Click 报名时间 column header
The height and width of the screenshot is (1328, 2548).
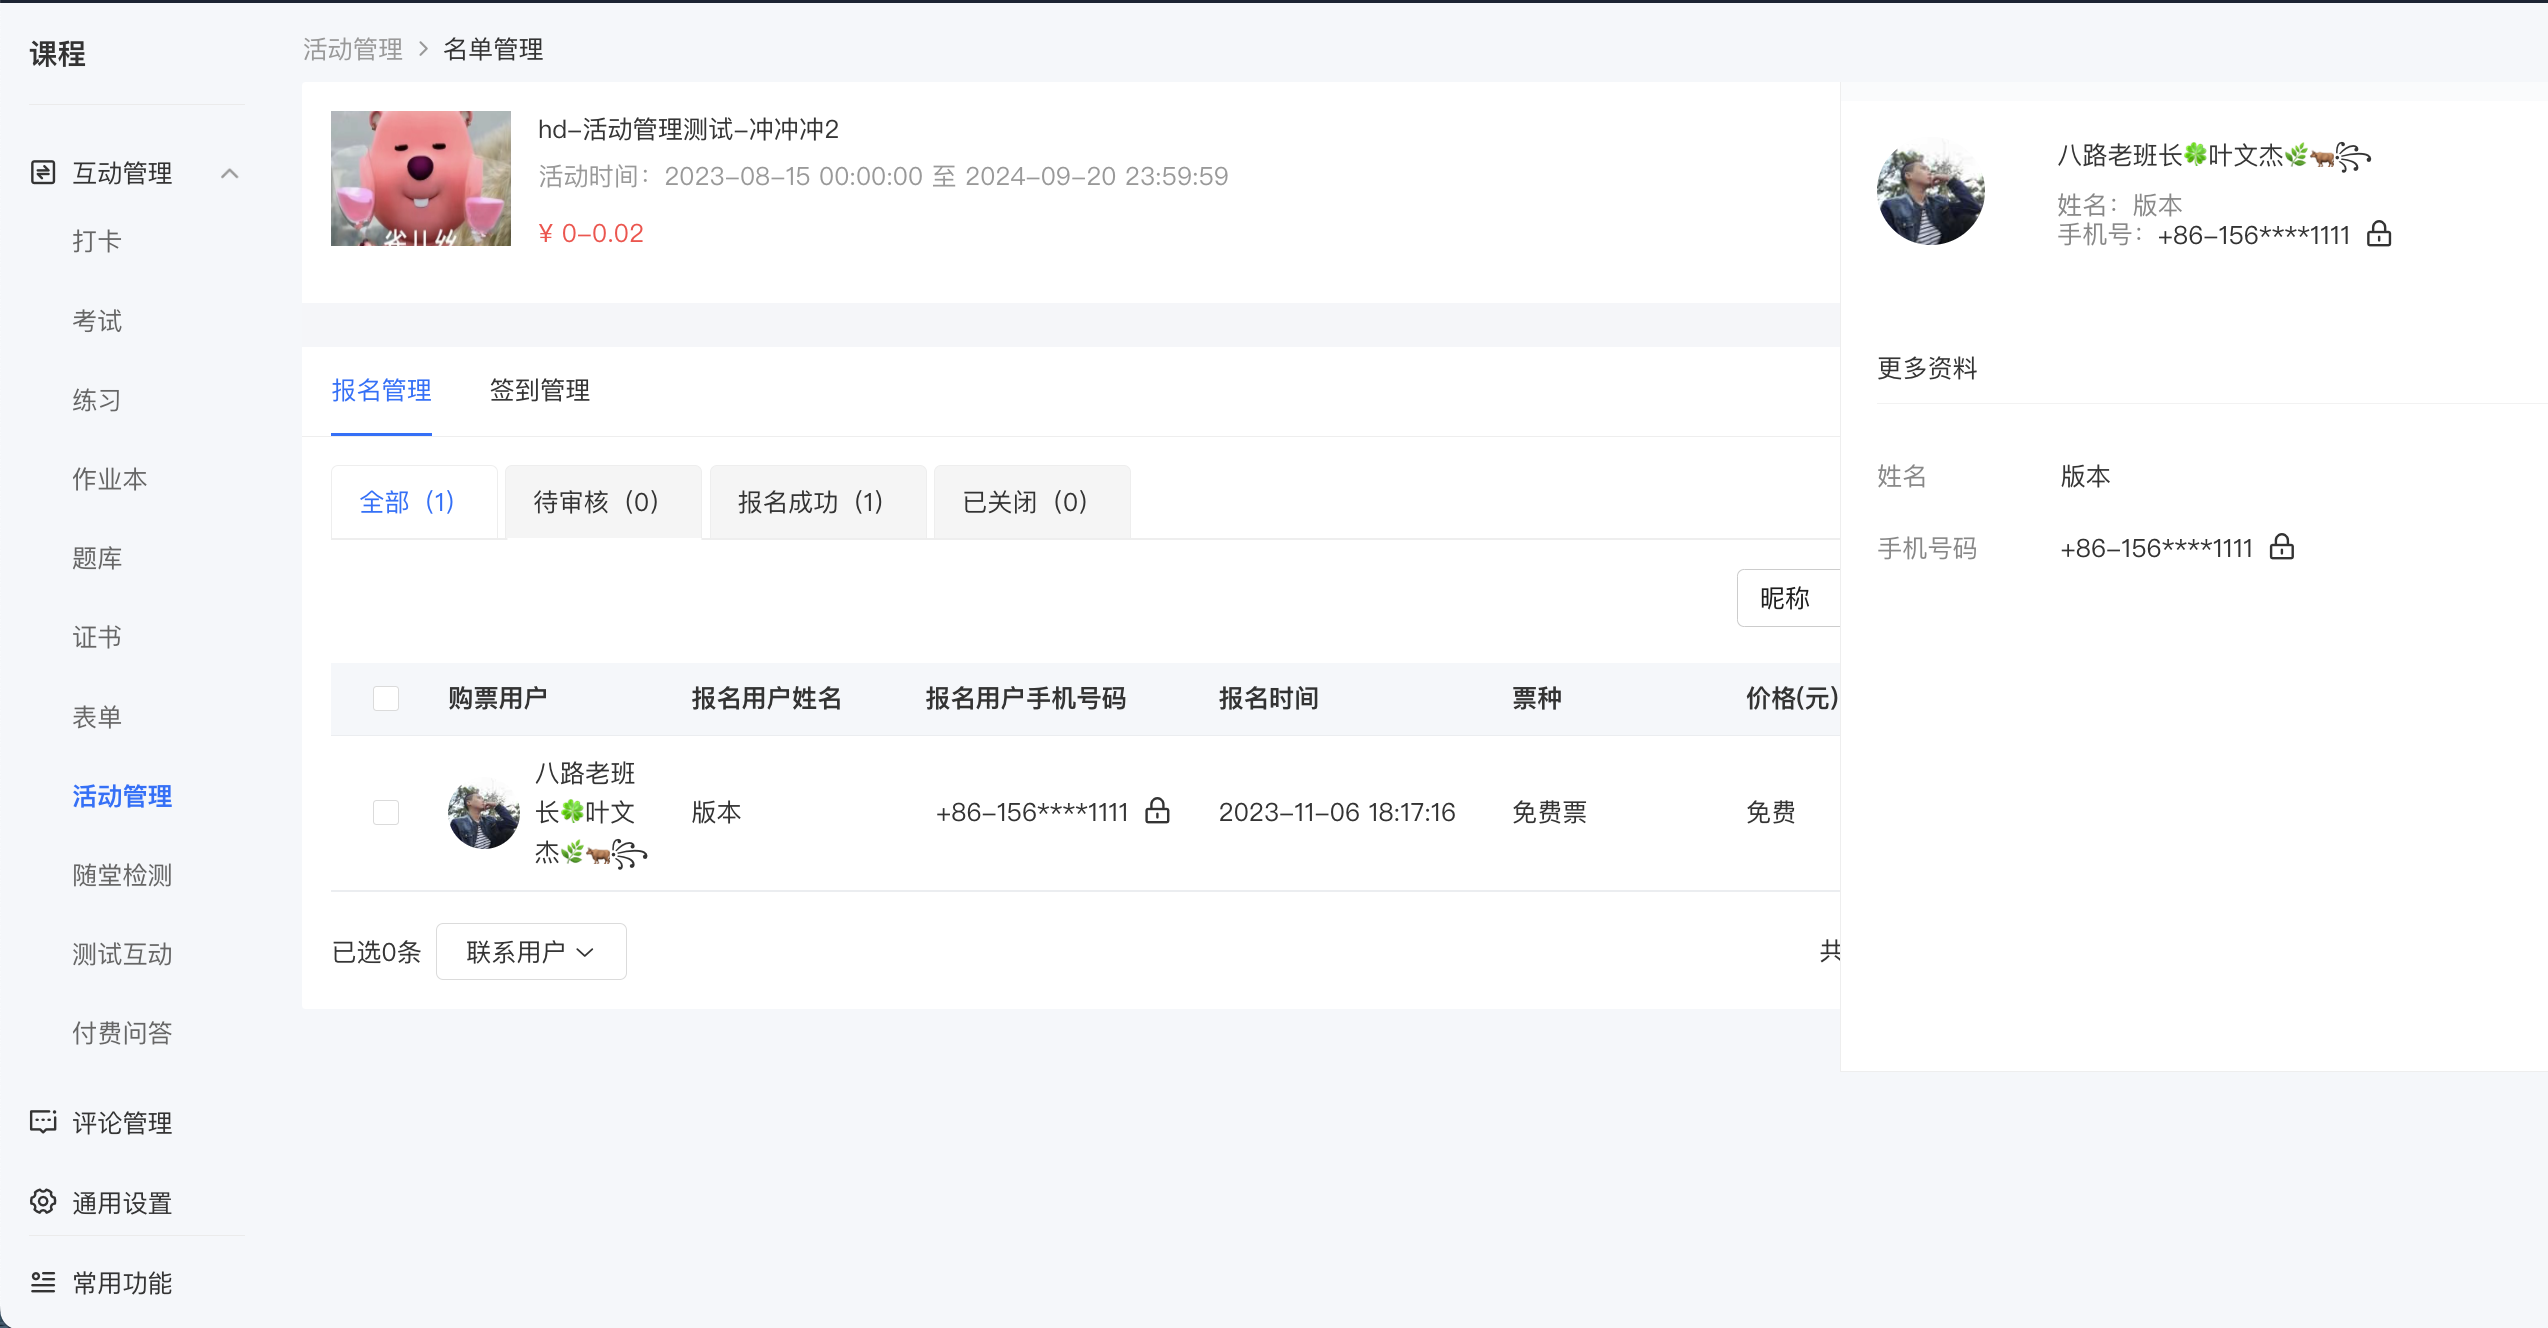pos(1269,698)
